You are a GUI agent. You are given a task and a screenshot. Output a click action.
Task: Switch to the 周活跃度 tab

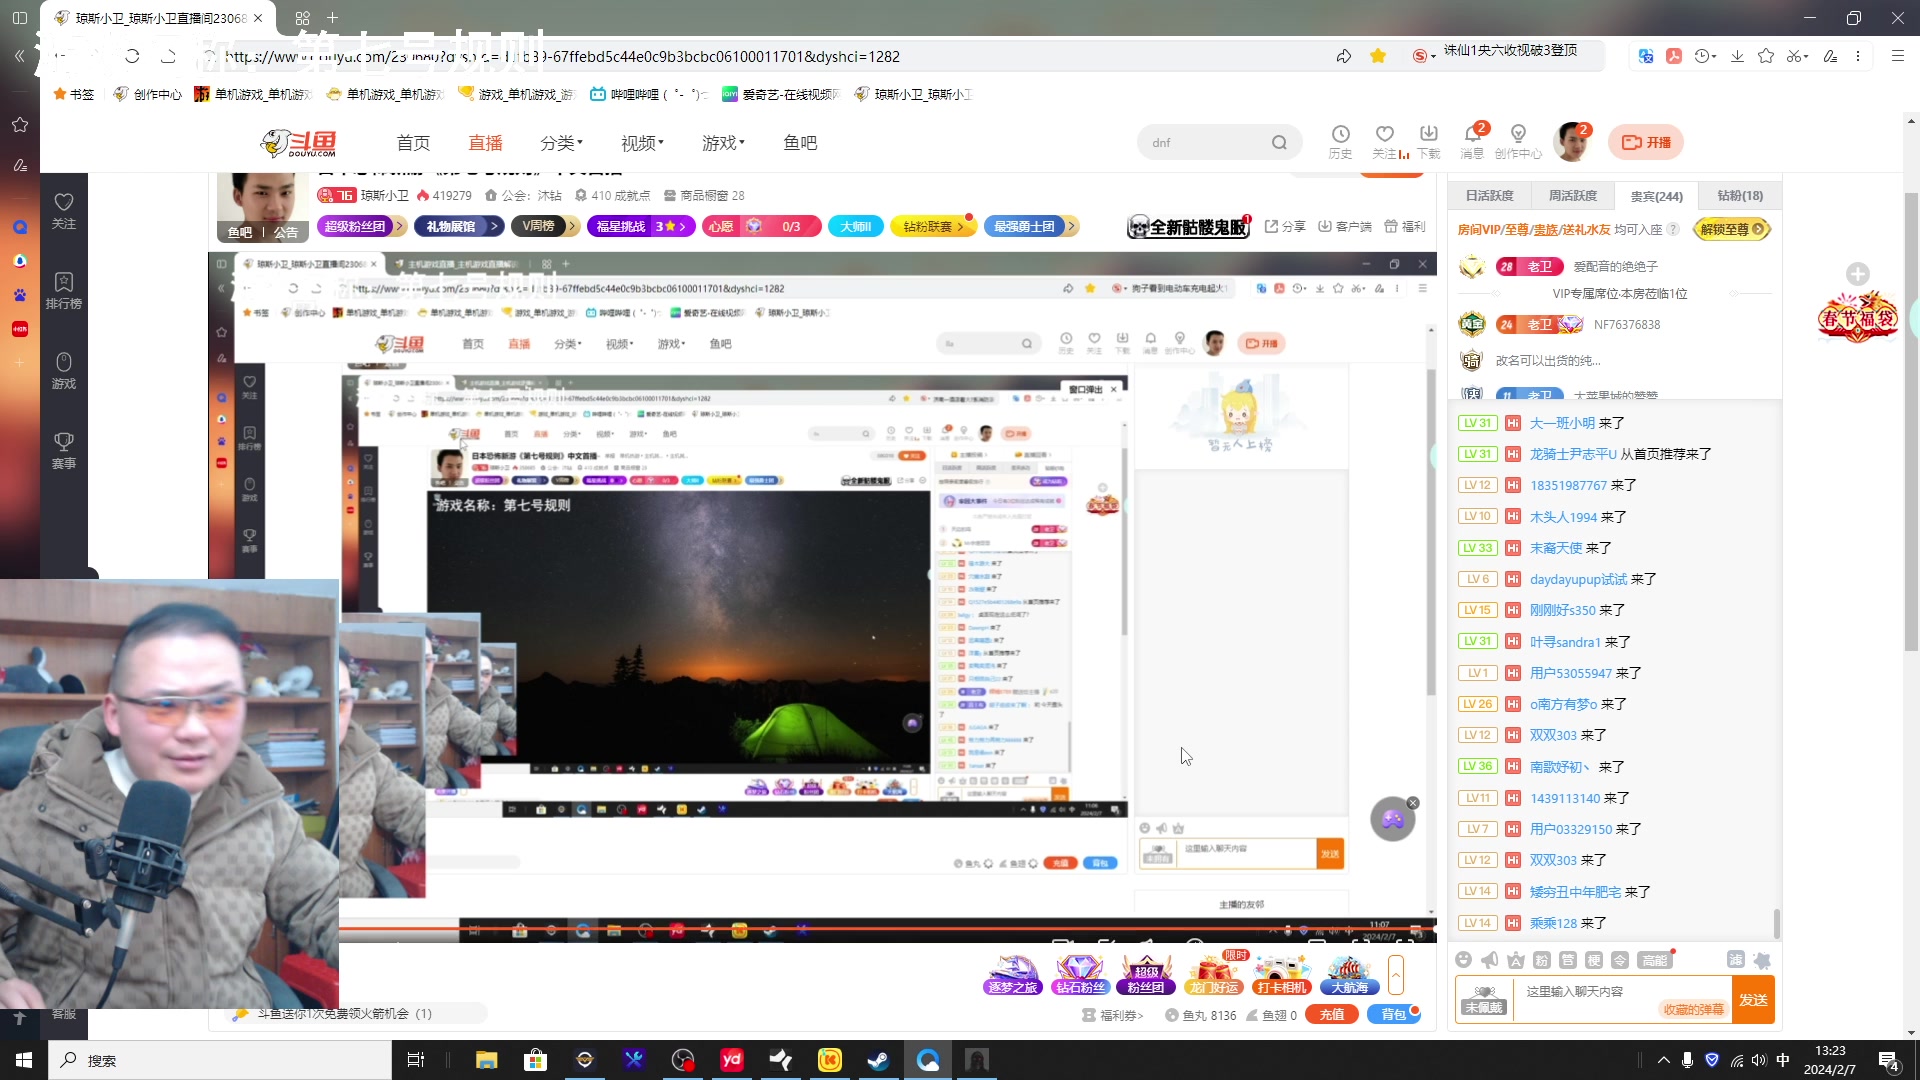point(1572,196)
